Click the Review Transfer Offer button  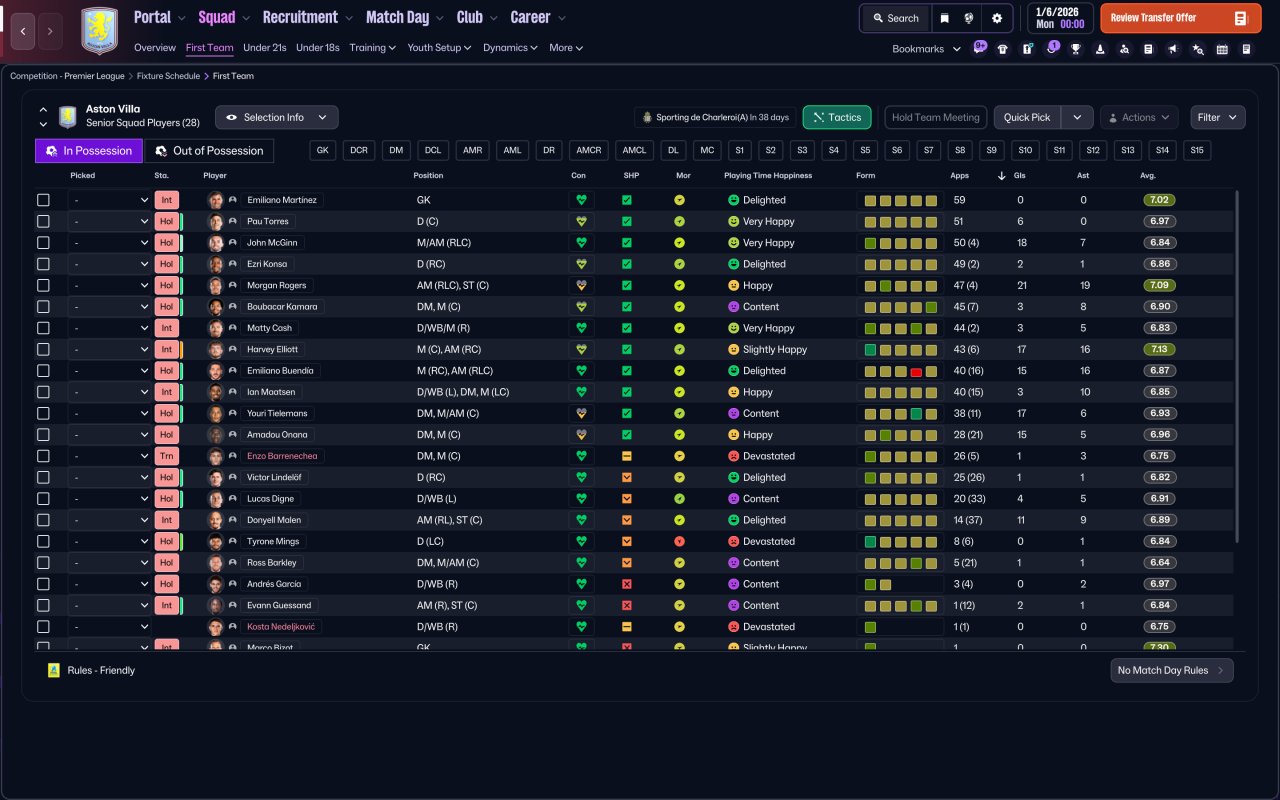1181,18
